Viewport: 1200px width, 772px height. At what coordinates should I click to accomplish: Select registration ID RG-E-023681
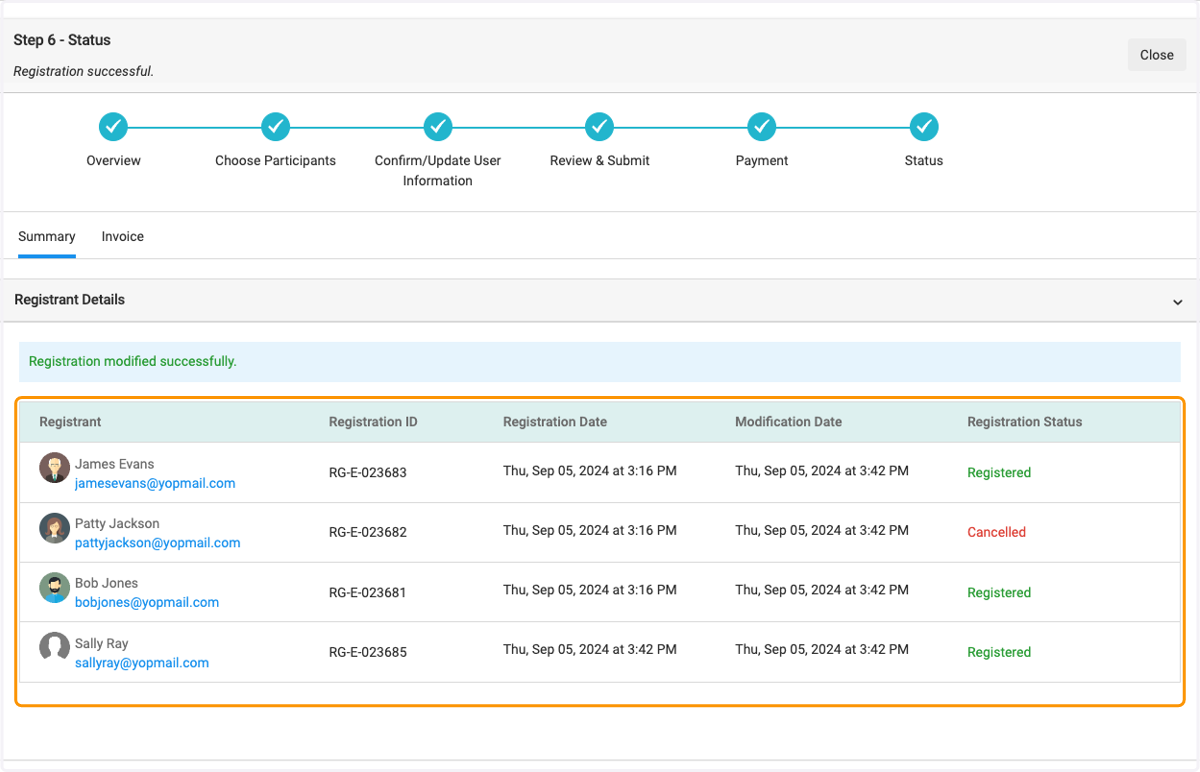pyautogui.click(x=368, y=592)
